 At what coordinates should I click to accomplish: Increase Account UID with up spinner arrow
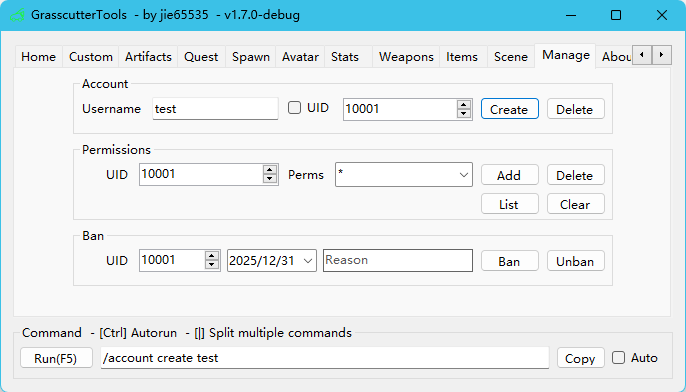coord(464,105)
